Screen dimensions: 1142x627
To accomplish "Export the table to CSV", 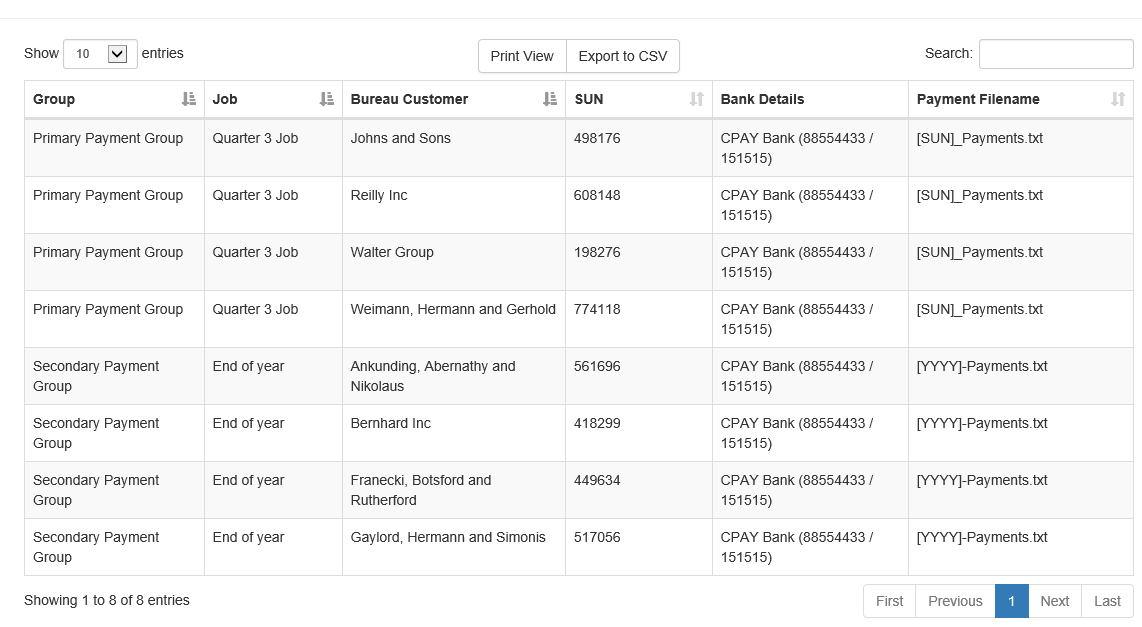I will 622,56.
